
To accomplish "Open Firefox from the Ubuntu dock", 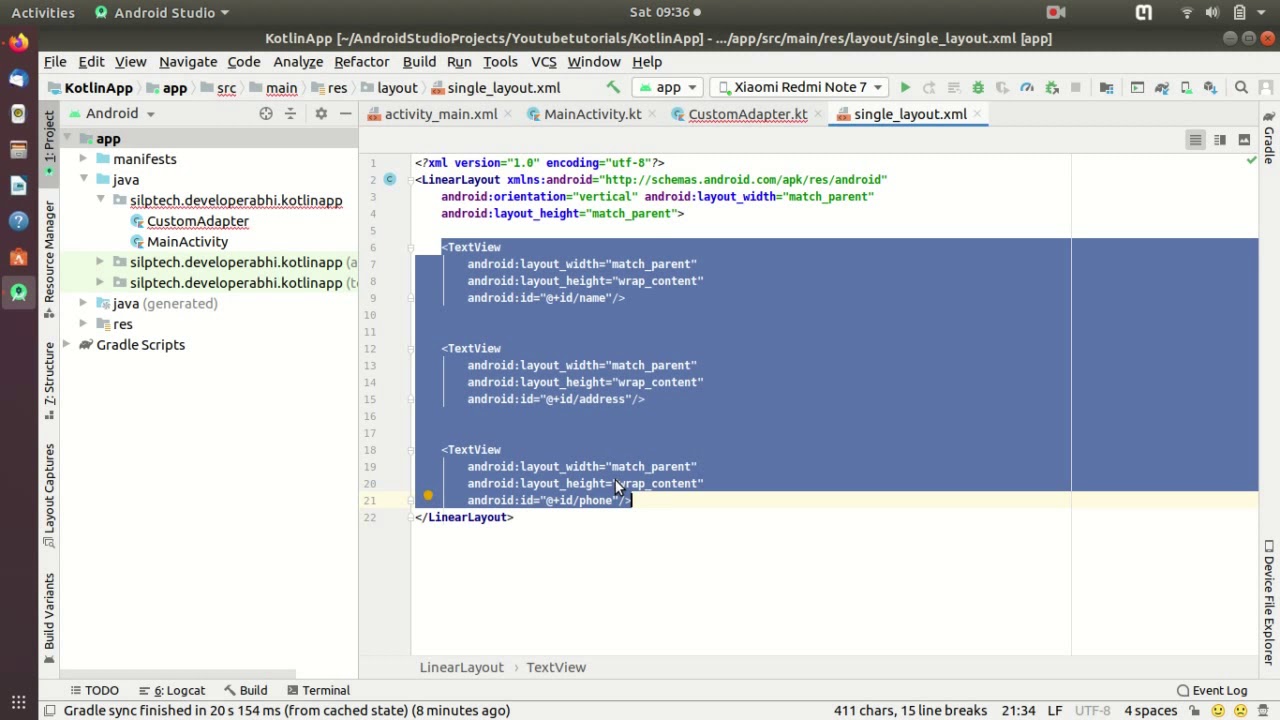I will click(x=18, y=43).
